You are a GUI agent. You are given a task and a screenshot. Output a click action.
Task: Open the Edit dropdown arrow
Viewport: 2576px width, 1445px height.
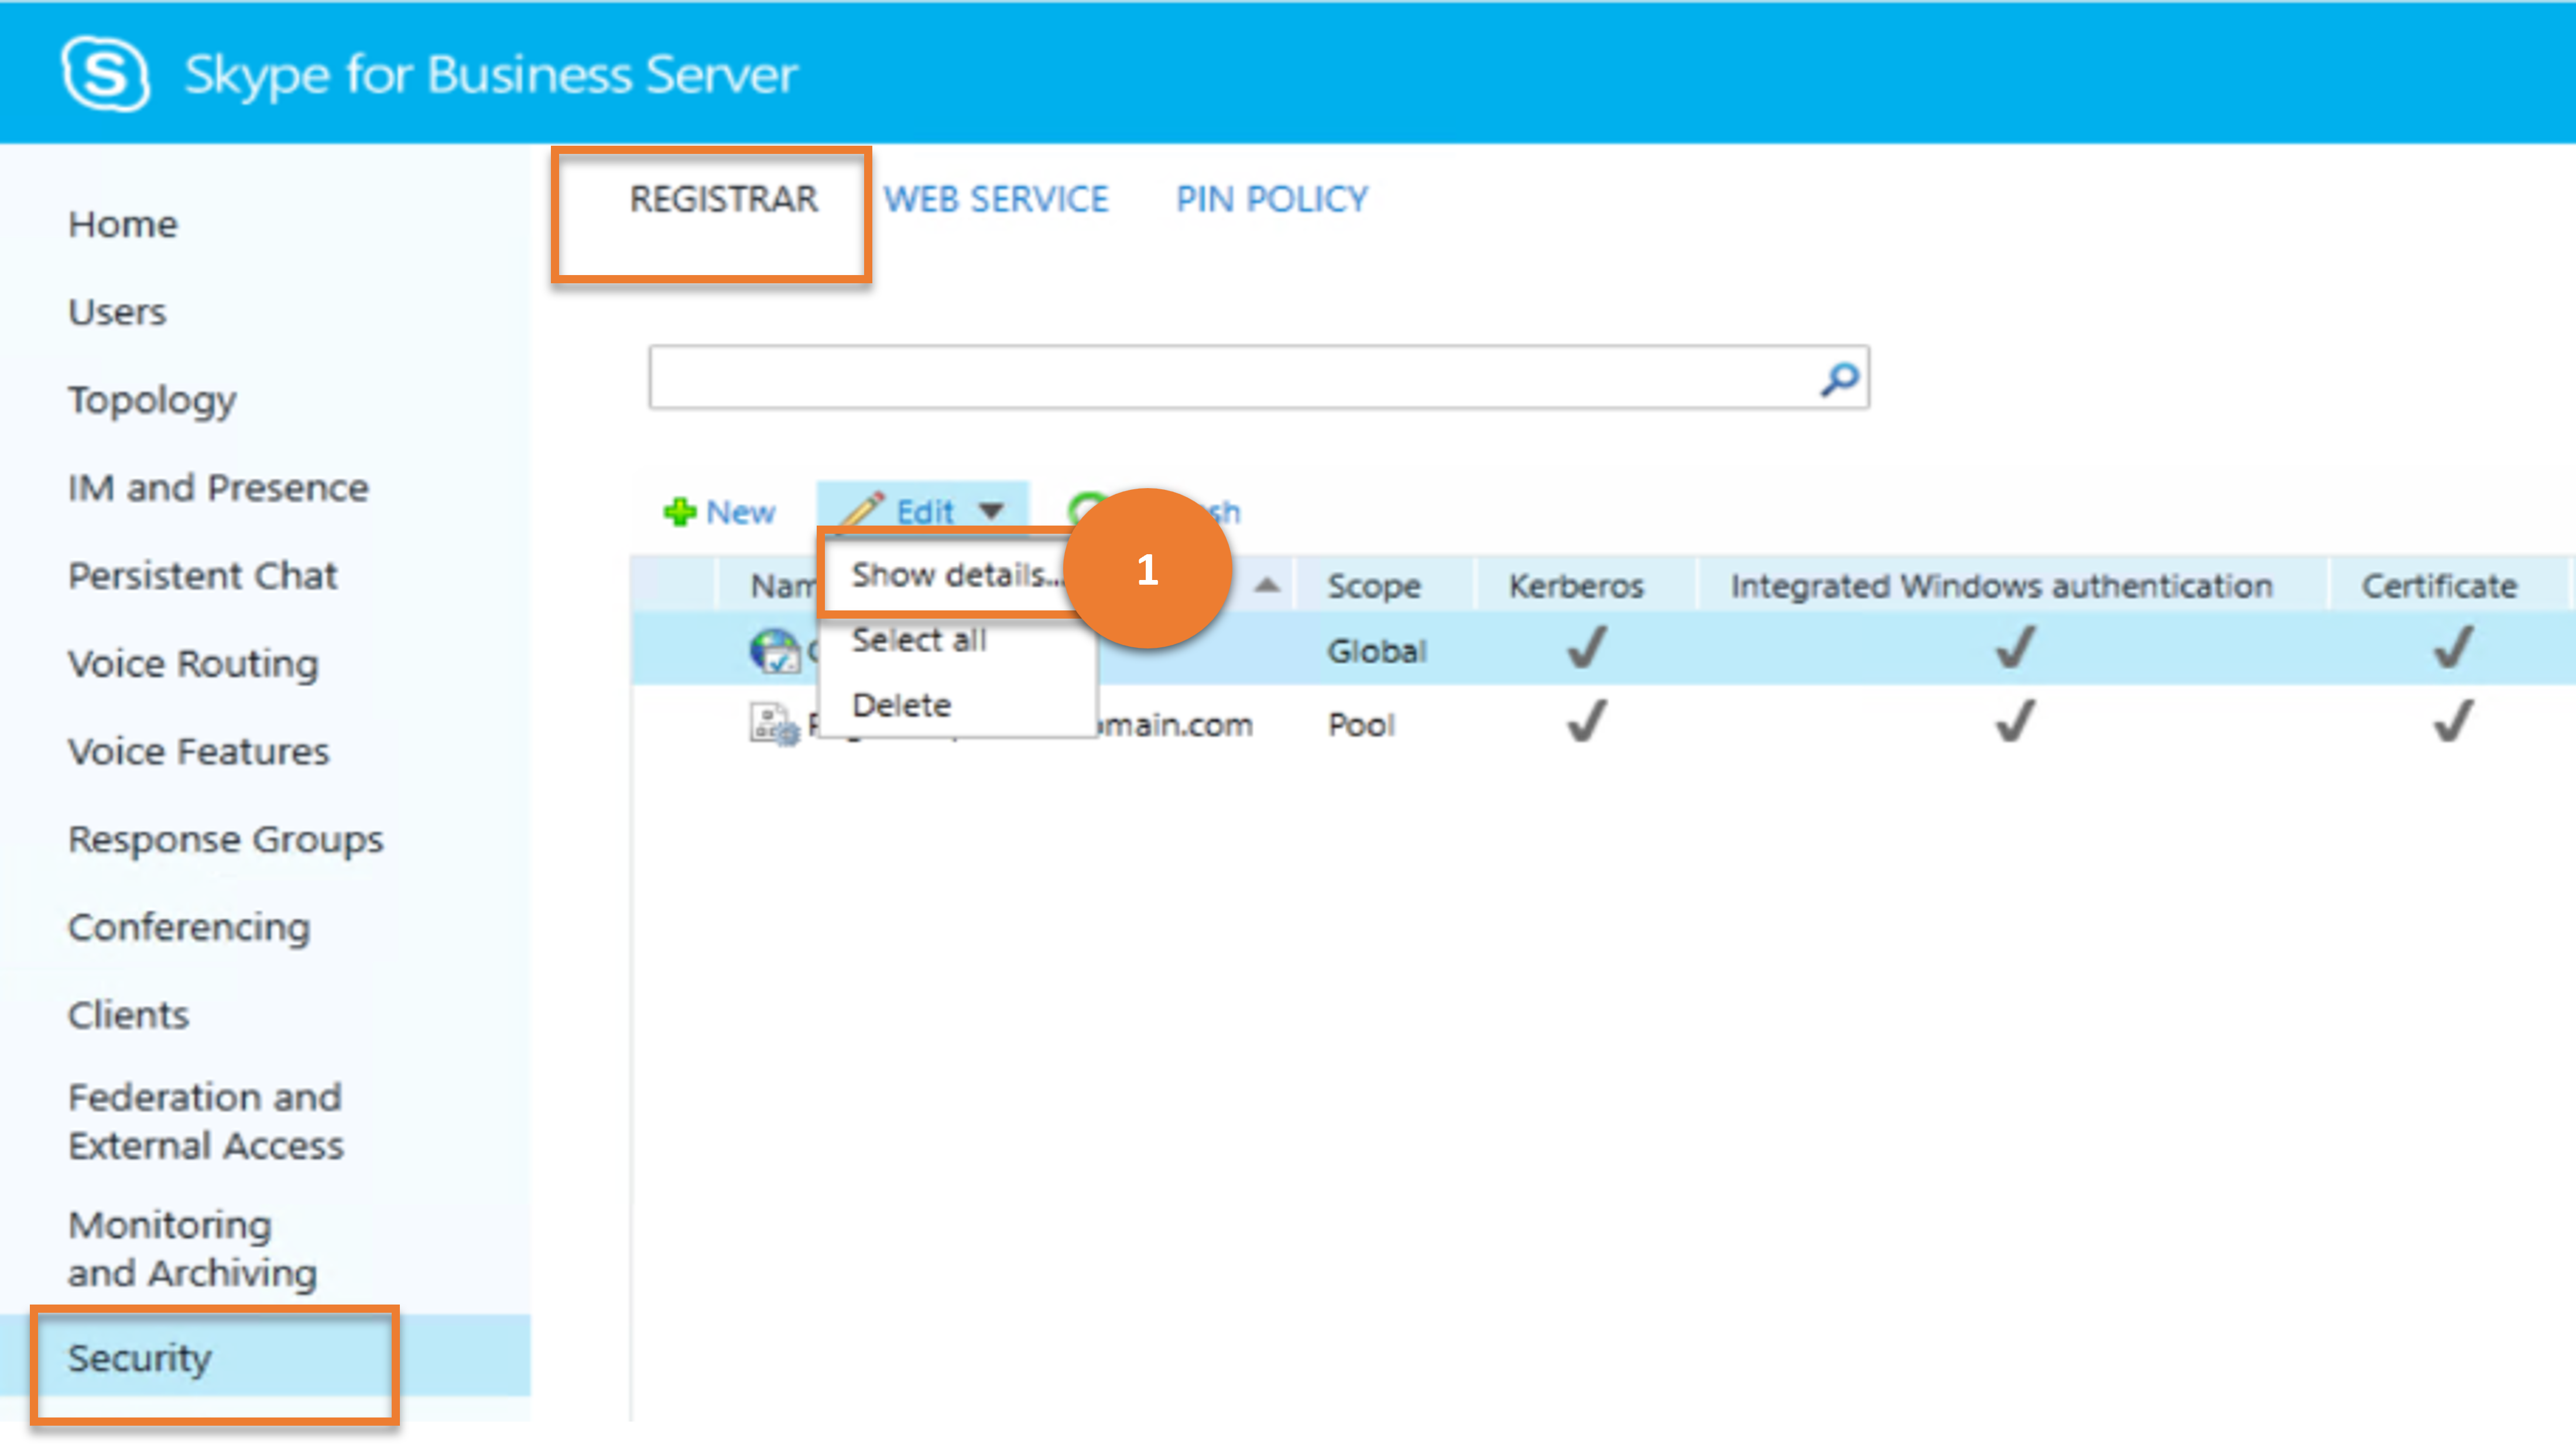[x=991, y=512]
